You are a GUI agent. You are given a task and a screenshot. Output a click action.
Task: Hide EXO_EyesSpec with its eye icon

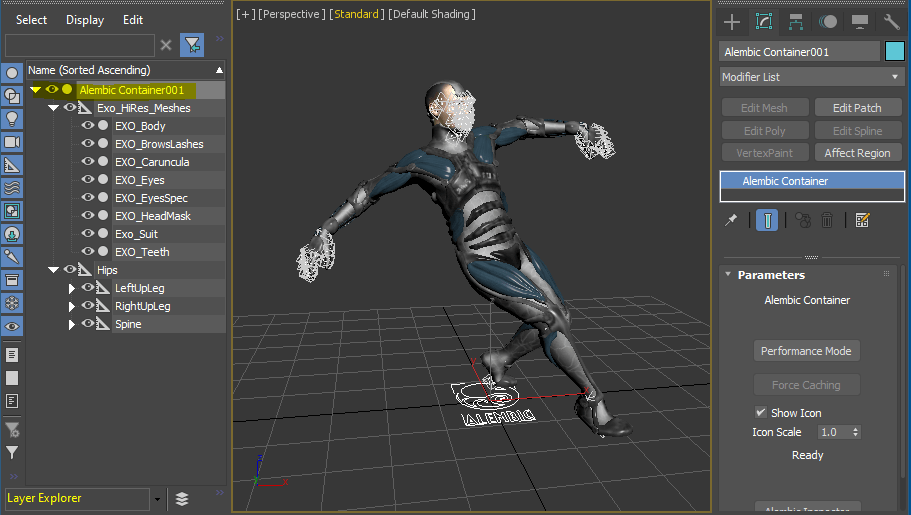pos(88,198)
